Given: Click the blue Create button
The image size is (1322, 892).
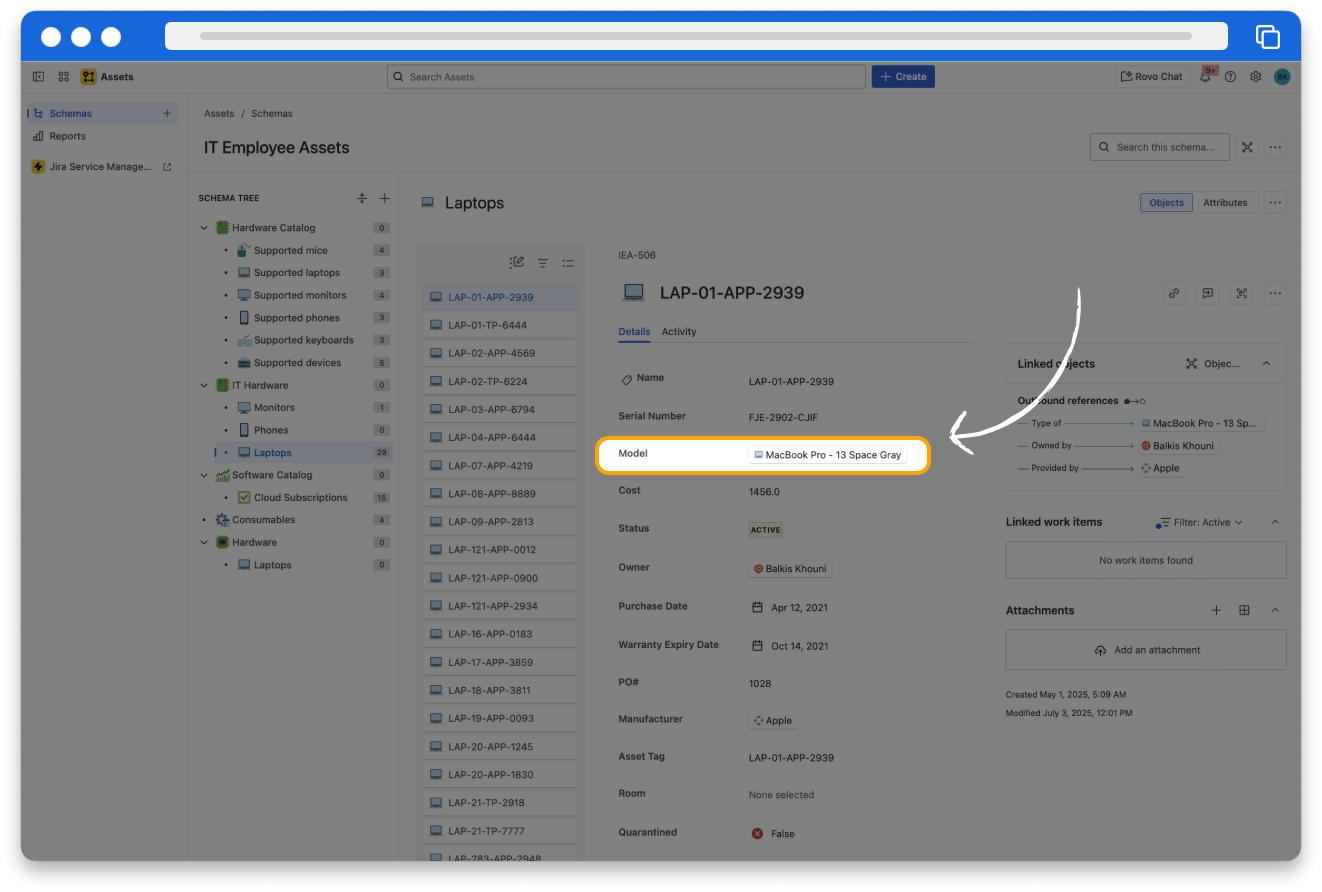Looking at the screenshot, I should 902,77.
